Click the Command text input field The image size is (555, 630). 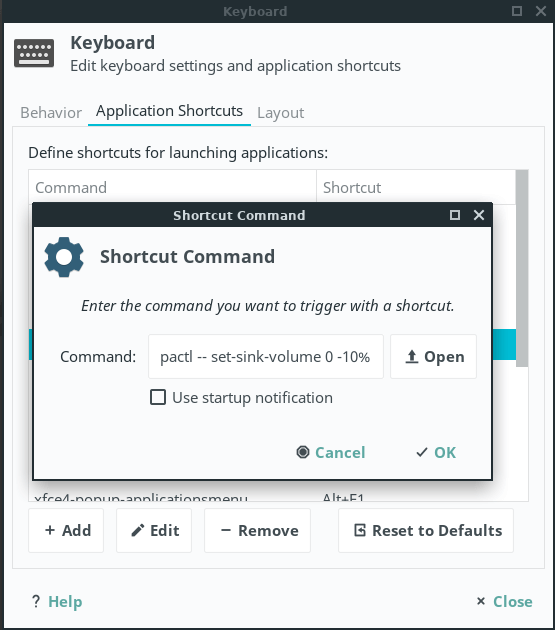coord(266,356)
